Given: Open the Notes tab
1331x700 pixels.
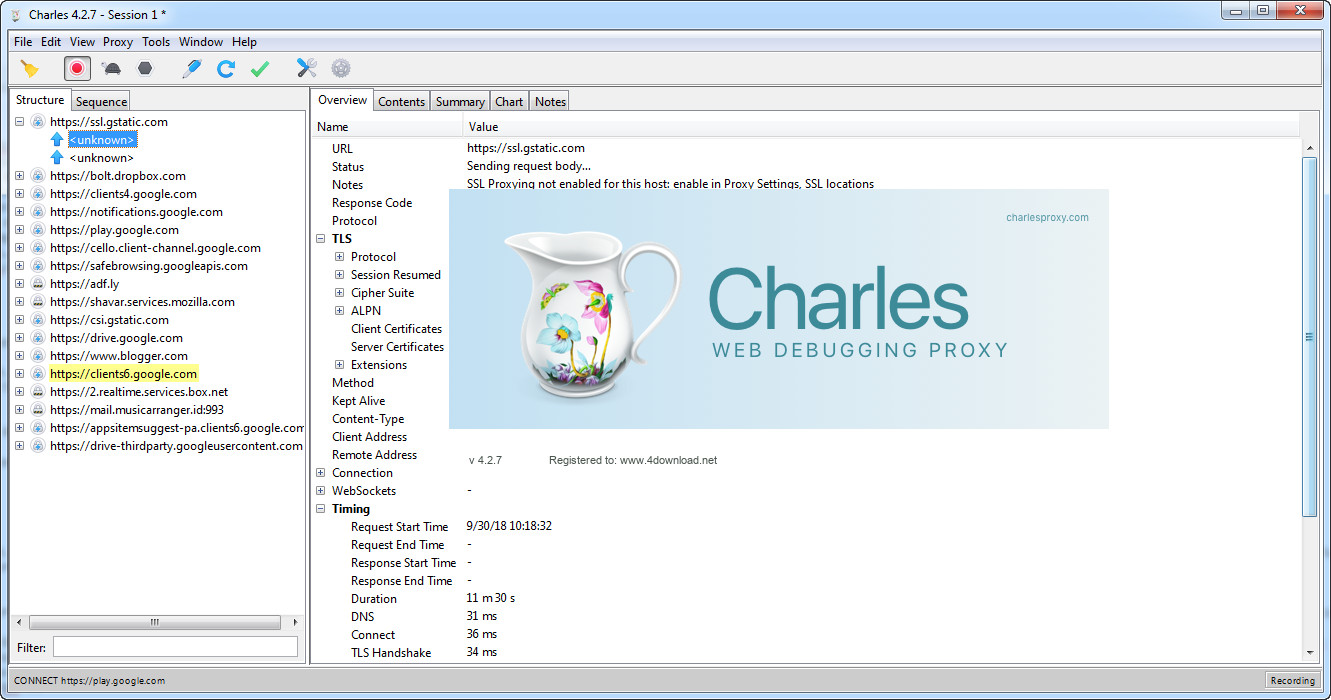Looking at the screenshot, I should point(550,101).
